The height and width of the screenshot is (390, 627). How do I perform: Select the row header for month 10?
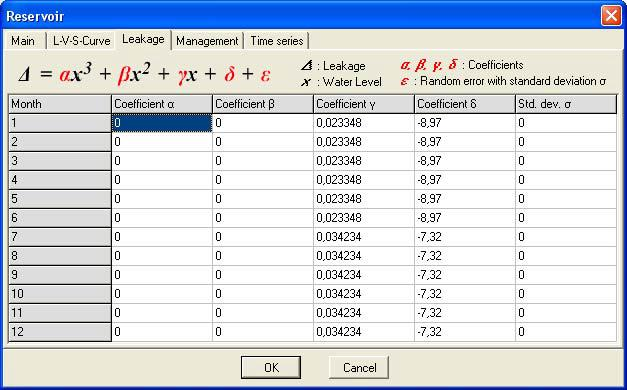click(x=60, y=294)
